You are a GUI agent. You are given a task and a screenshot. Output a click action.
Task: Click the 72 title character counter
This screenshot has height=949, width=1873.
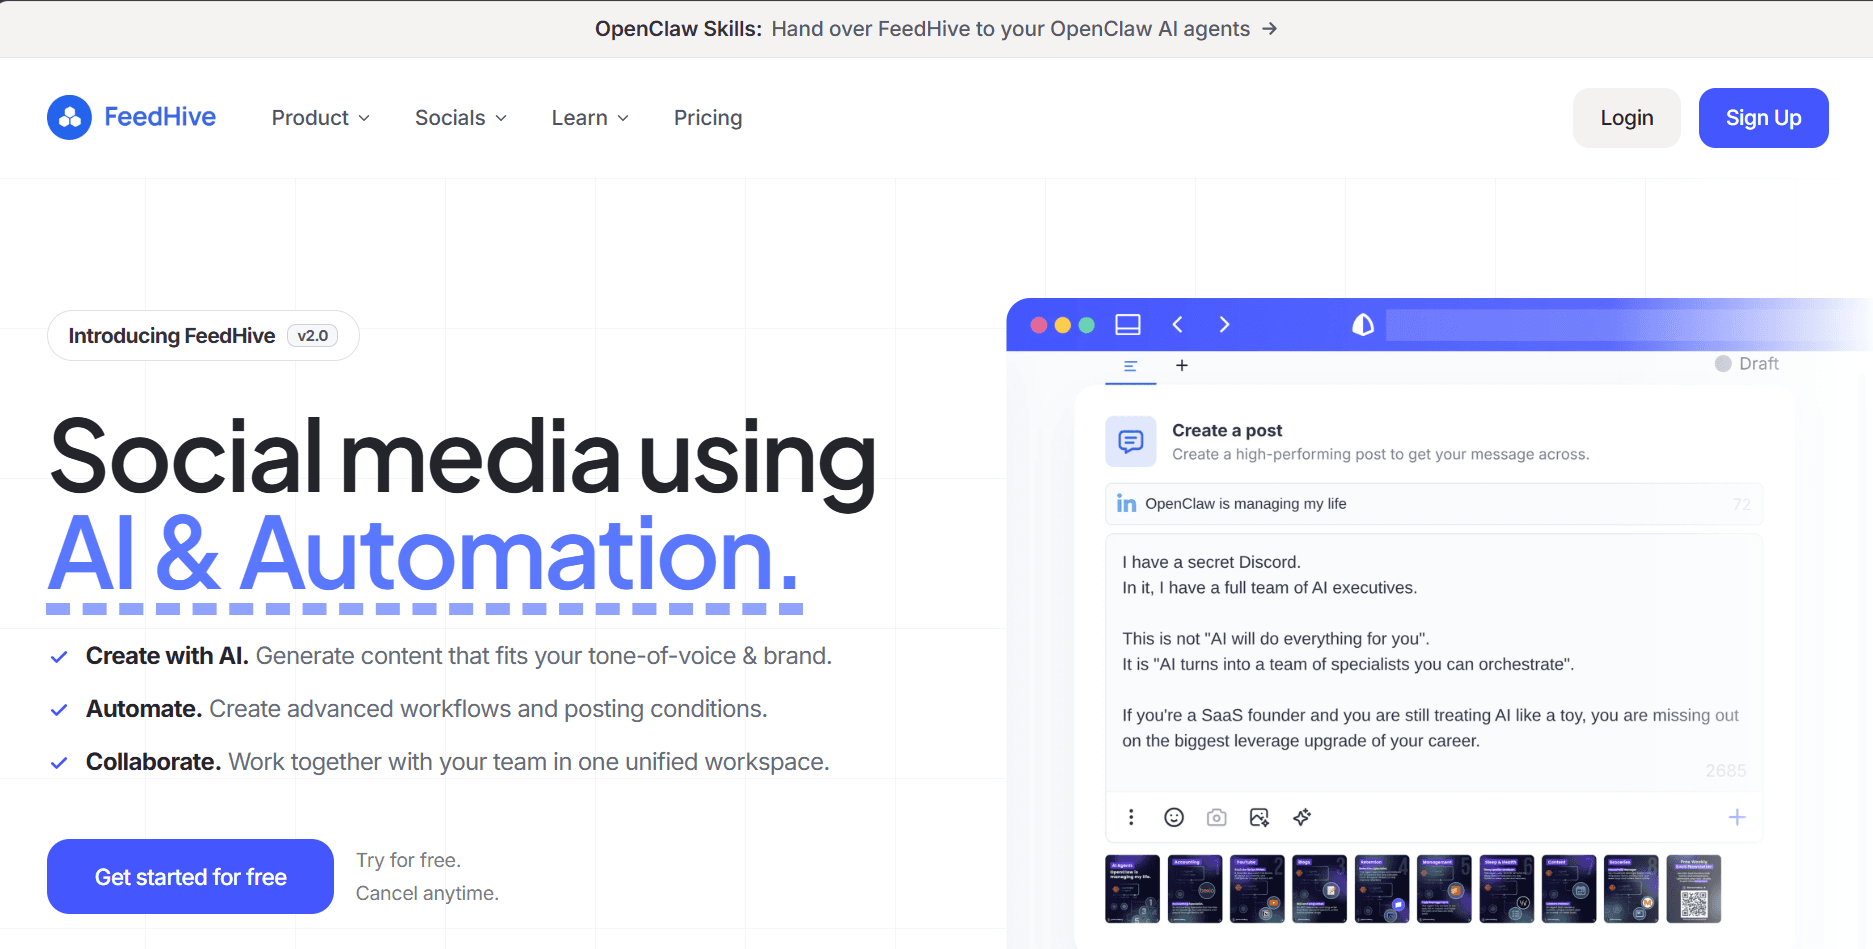coord(1742,504)
